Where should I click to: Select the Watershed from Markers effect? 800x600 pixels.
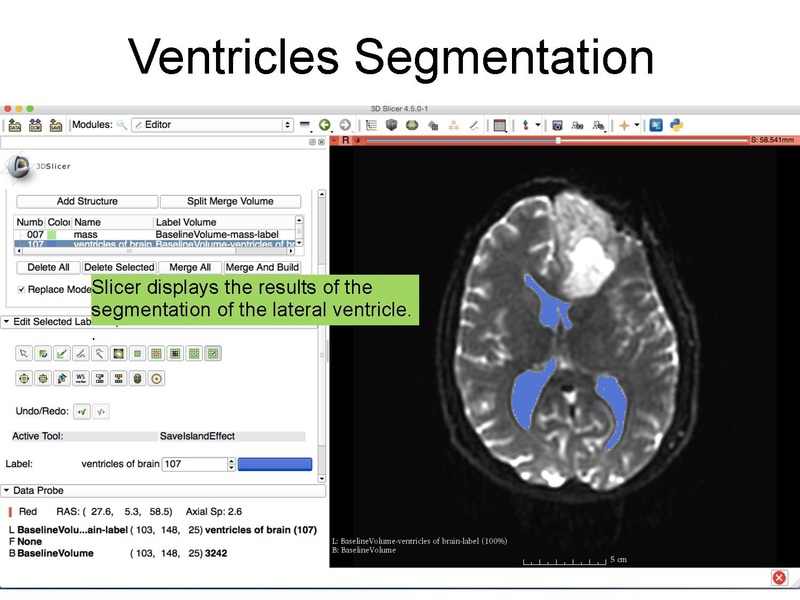click(x=80, y=377)
